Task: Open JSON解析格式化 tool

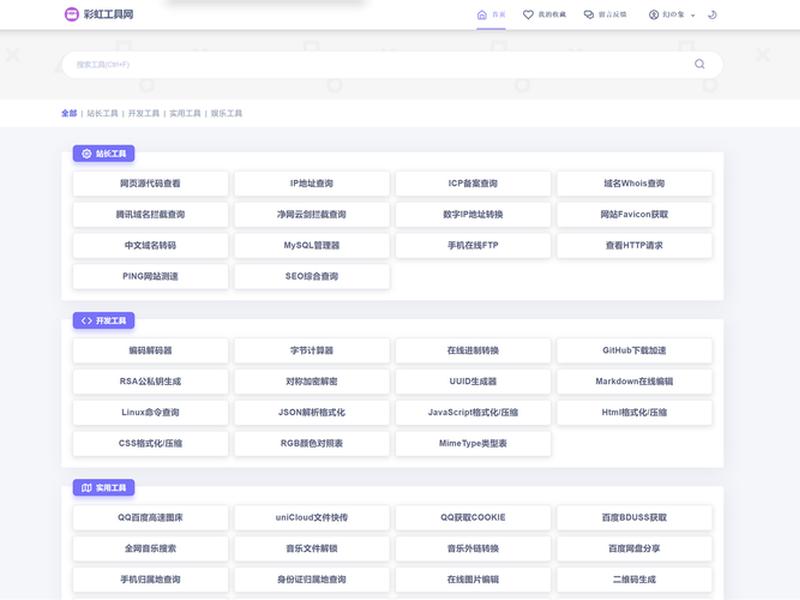Action: [312, 413]
